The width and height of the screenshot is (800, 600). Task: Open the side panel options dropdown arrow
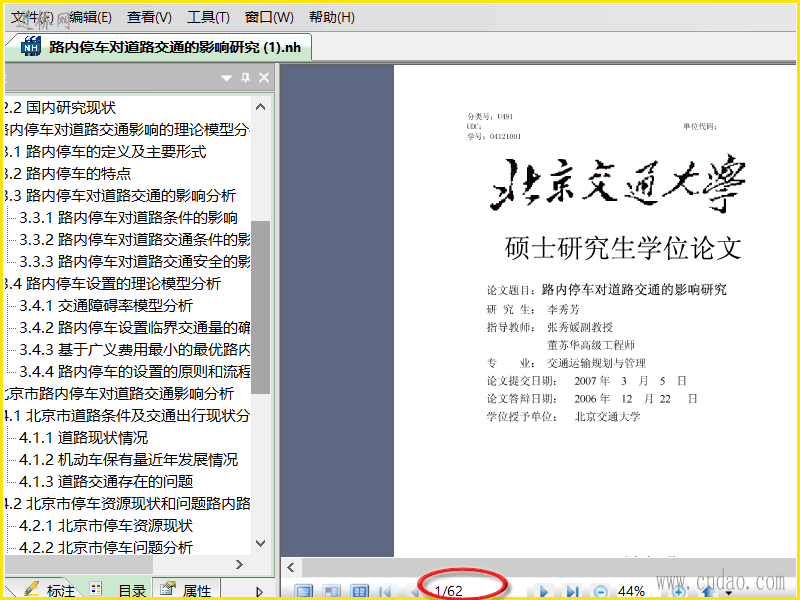point(227,78)
